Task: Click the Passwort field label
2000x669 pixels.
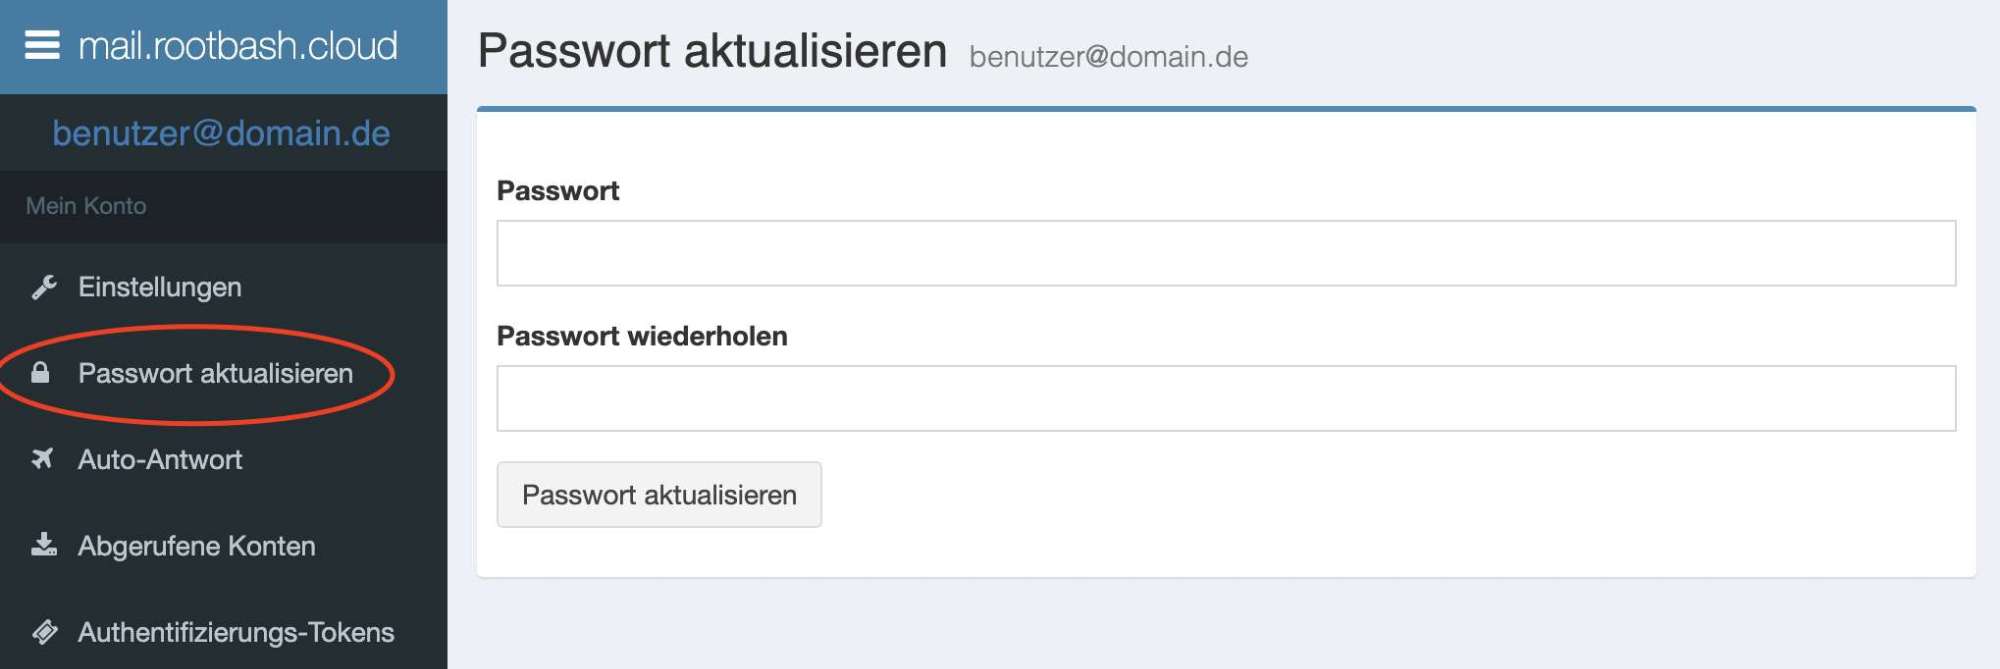Action: click(x=558, y=191)
